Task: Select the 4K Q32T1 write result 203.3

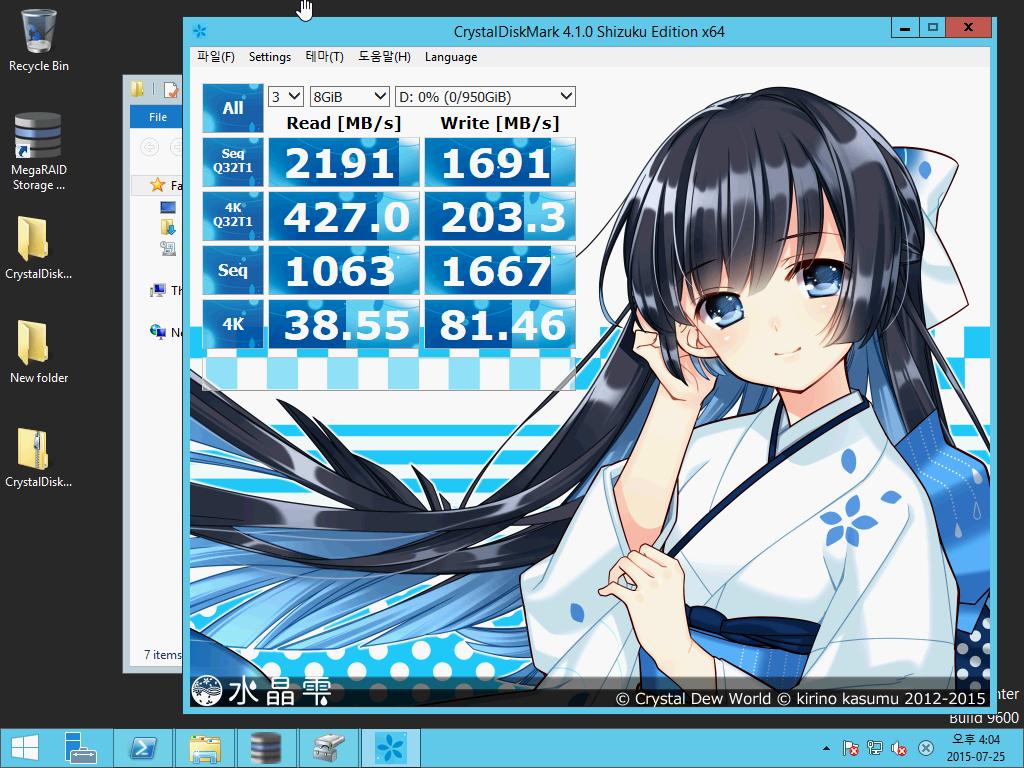Action: pyautogui.click(x=500, y=216)
